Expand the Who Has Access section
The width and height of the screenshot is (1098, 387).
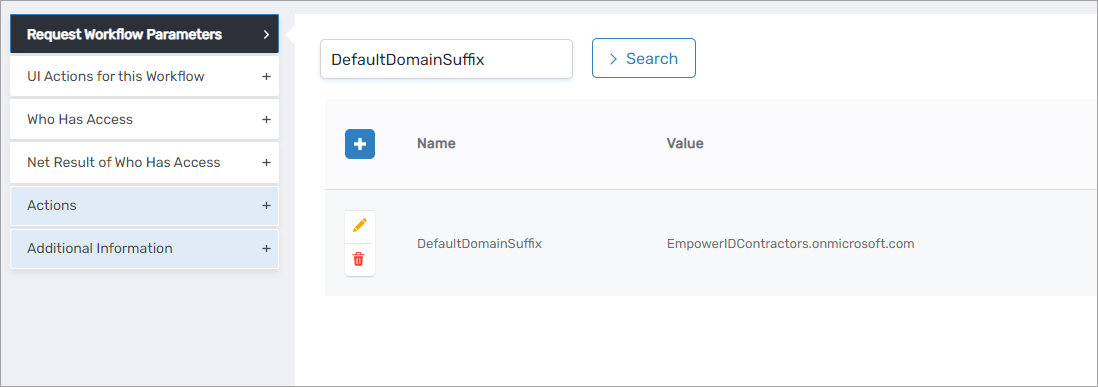[x=144, y=120]
